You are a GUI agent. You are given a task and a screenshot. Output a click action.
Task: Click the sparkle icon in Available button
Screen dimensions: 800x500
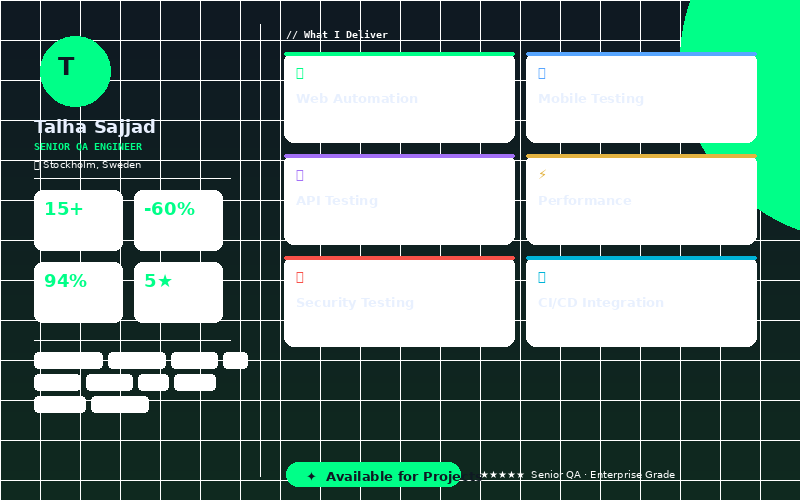click(311, 477)
